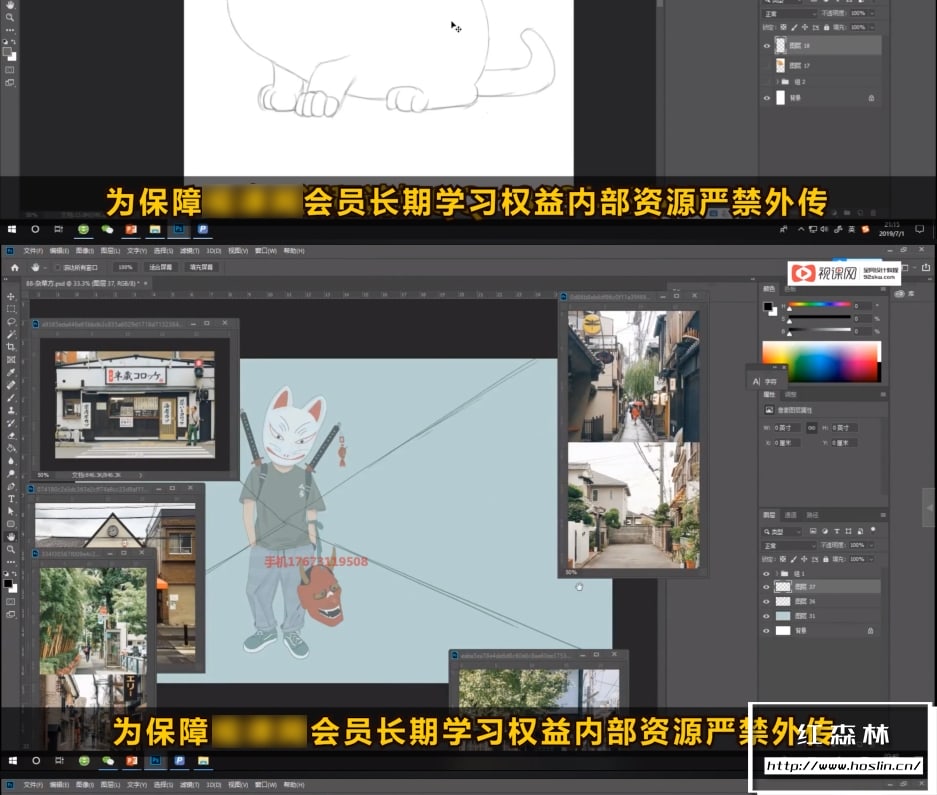The image size is (937, 795).
Task: Click the 填充屏幕 fill screen button
Action: [201, 267]
